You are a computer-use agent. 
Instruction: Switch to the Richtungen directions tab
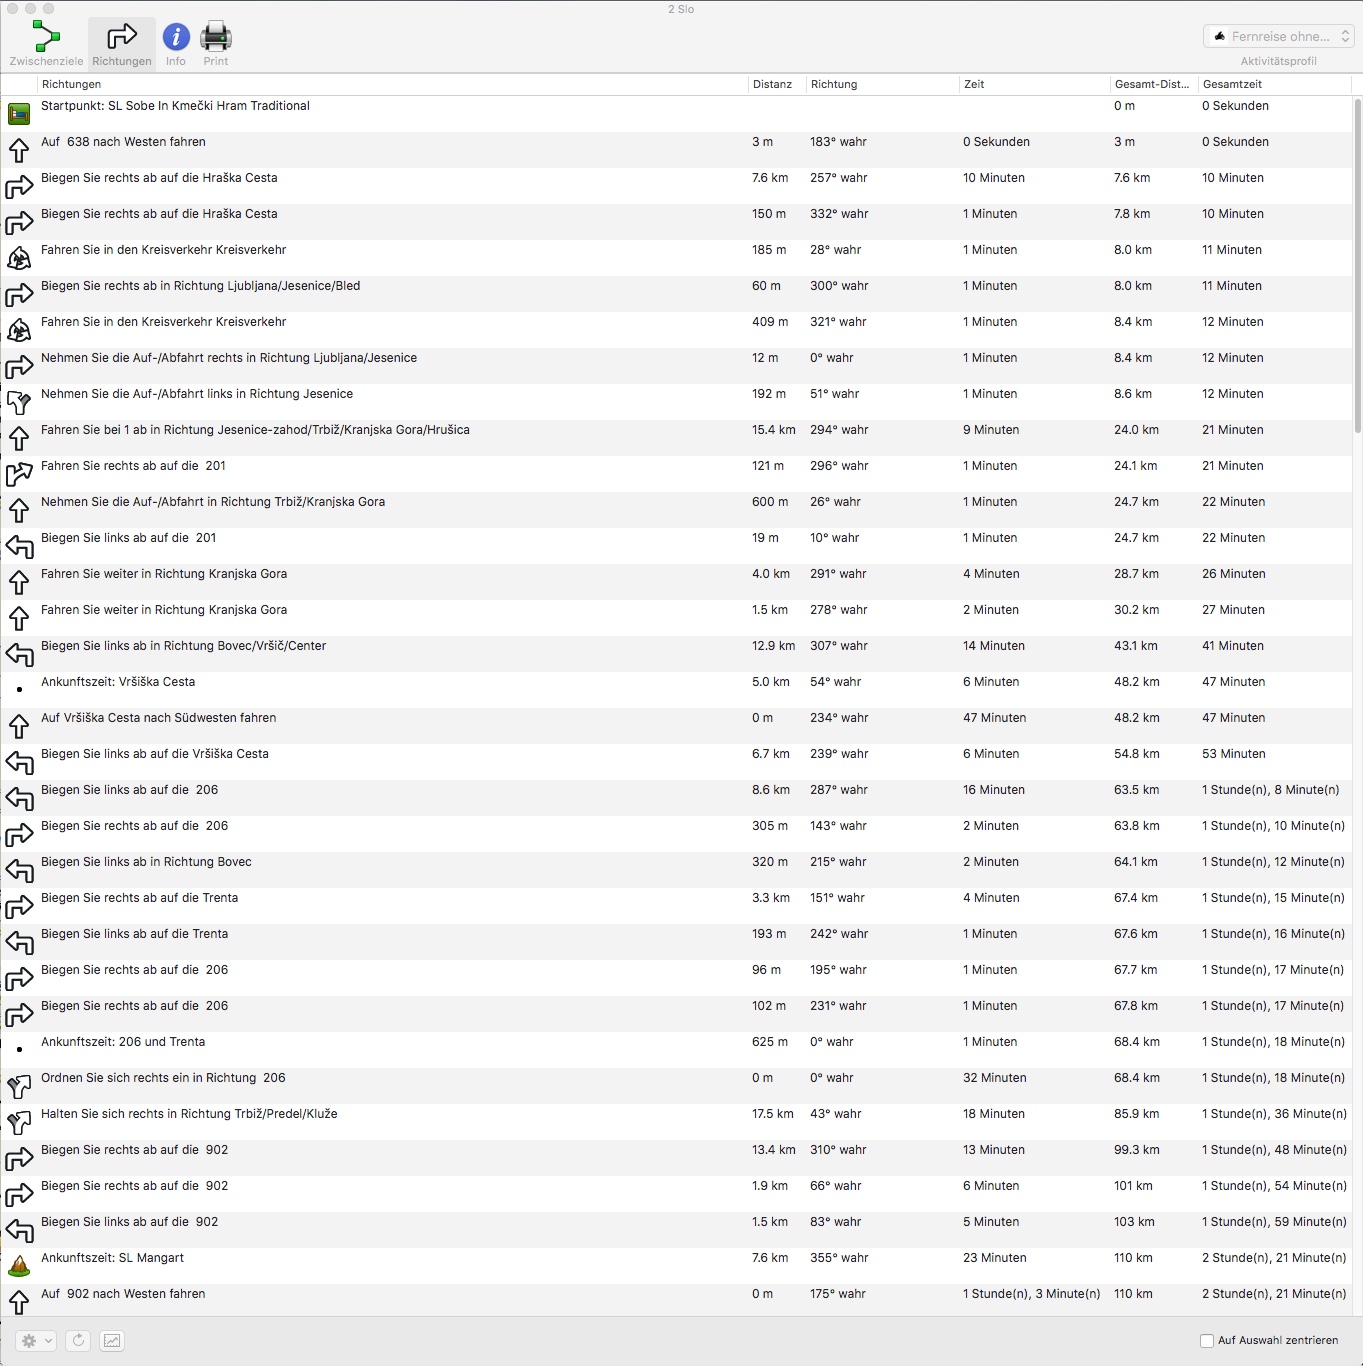pos(122,44)
